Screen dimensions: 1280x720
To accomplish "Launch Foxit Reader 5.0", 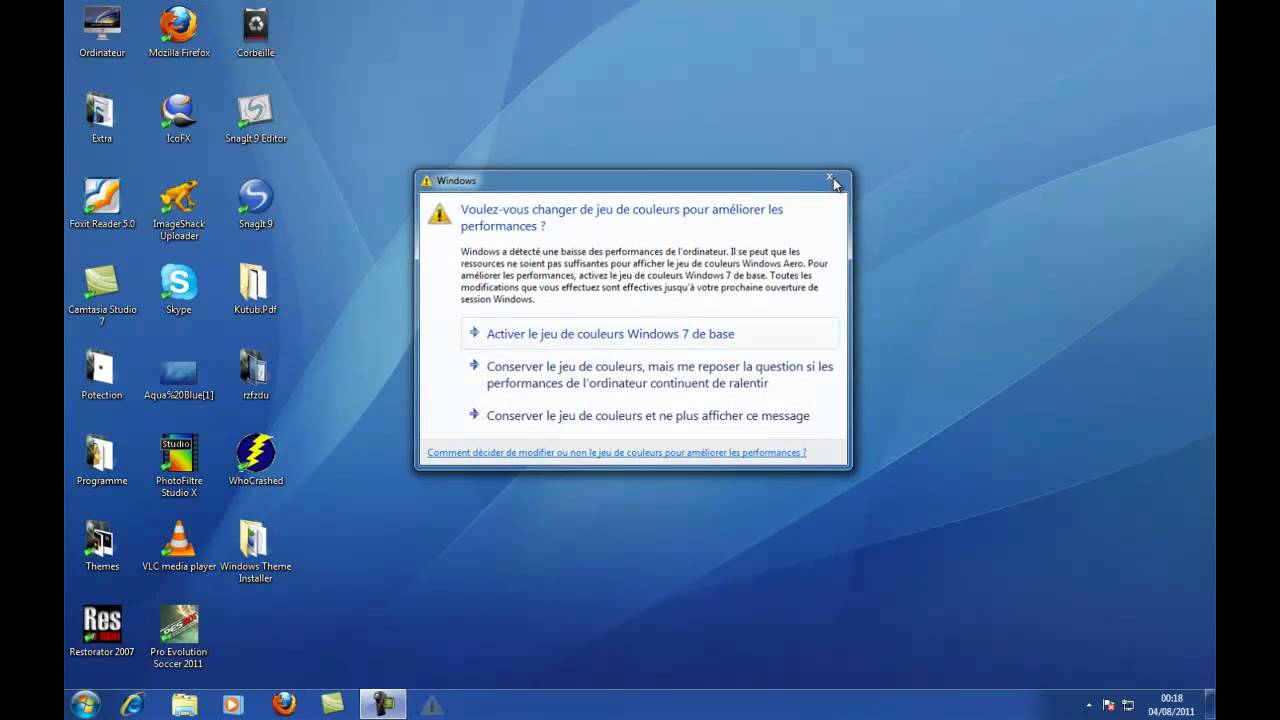I will pyautogui.click(x=102, y=203).
